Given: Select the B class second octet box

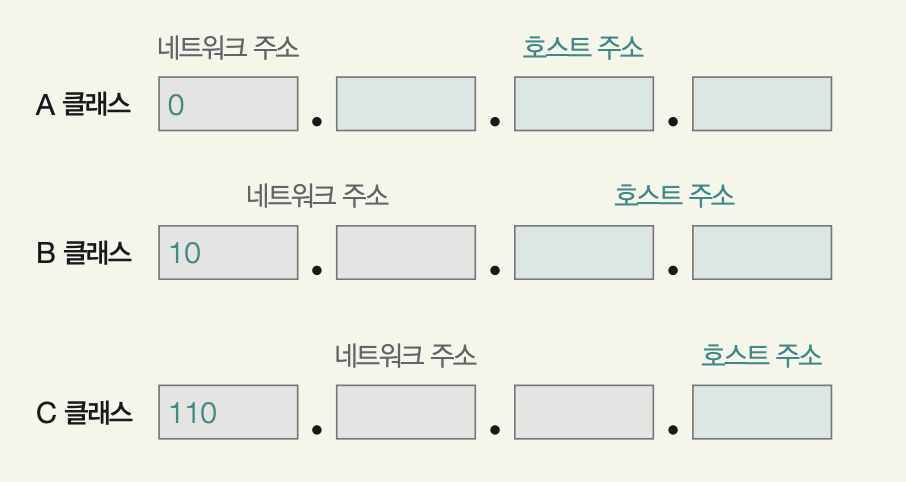Looking at the screenshot, I should [x=406, y=253].
